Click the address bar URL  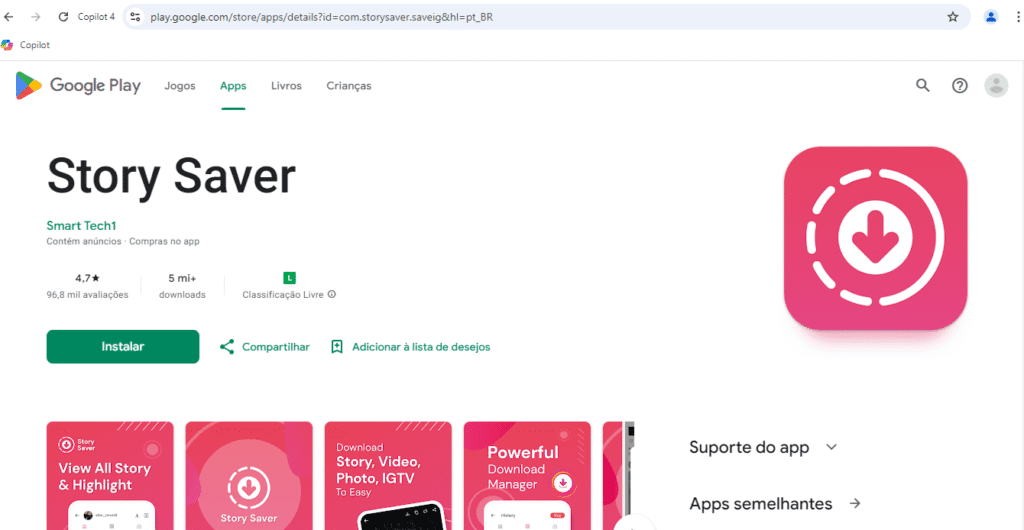(x=321, y=17)
